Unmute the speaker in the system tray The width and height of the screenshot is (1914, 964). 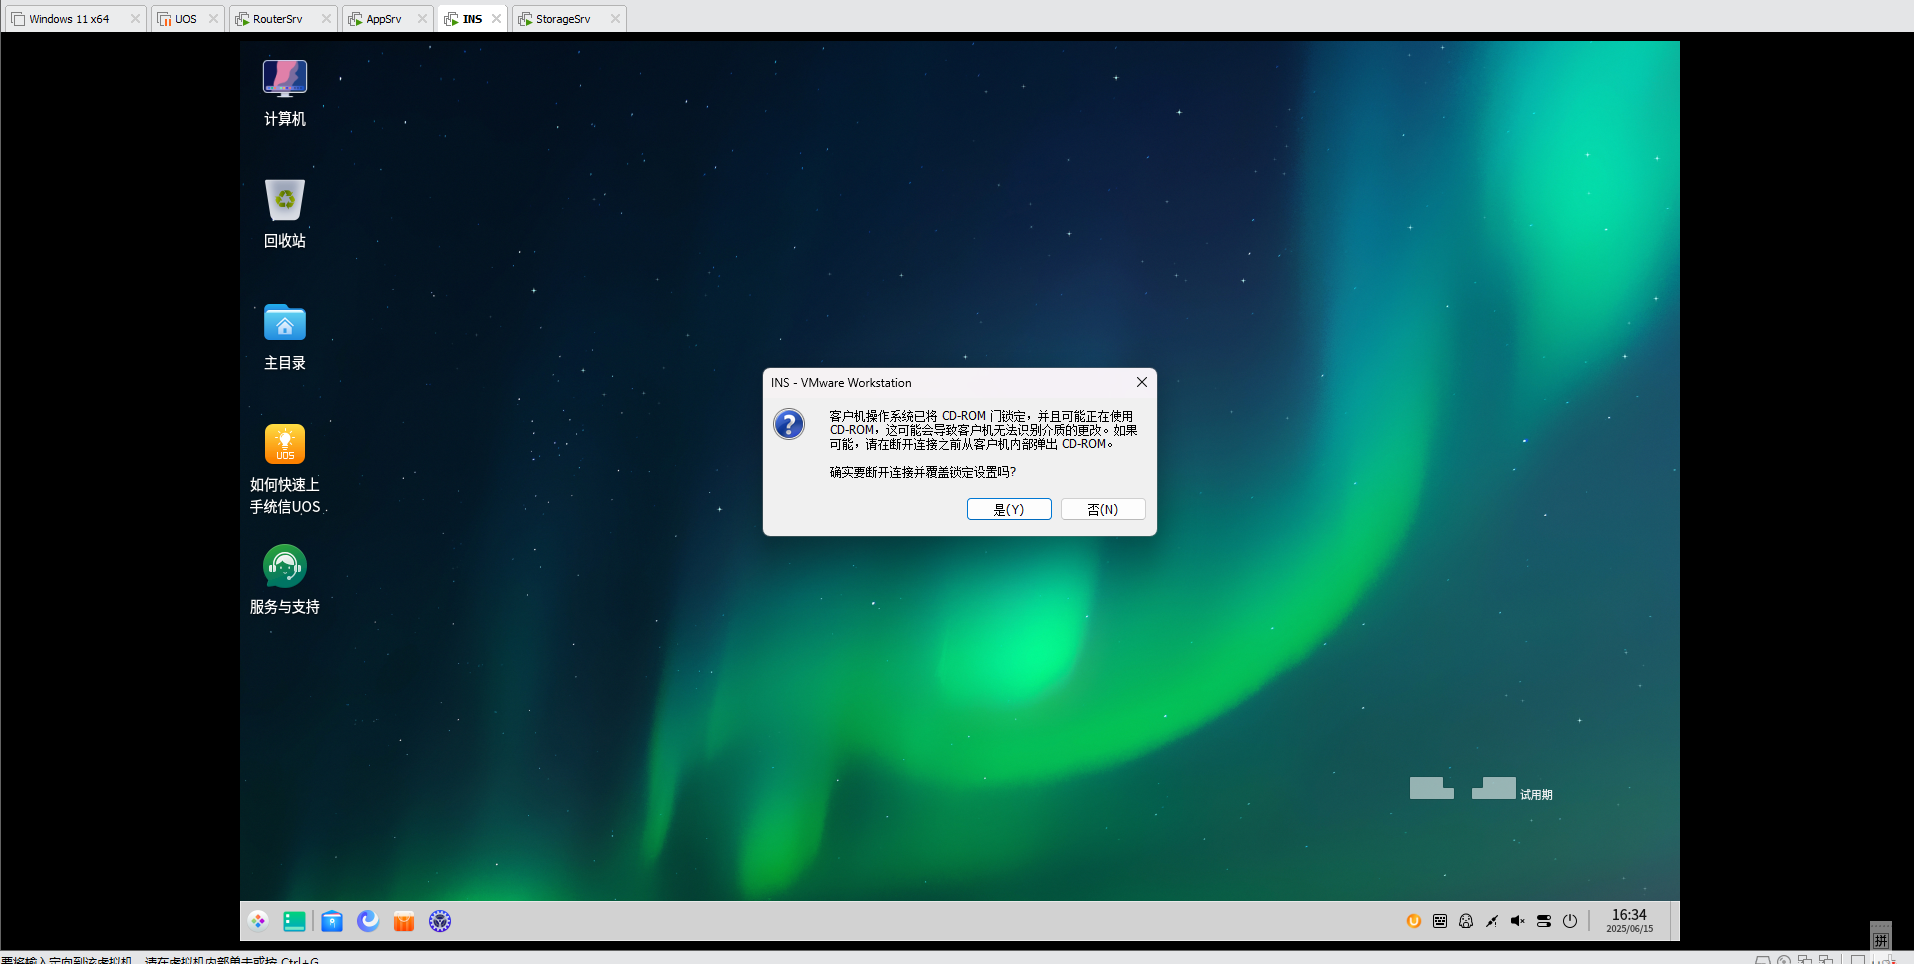pos(1517,921)
